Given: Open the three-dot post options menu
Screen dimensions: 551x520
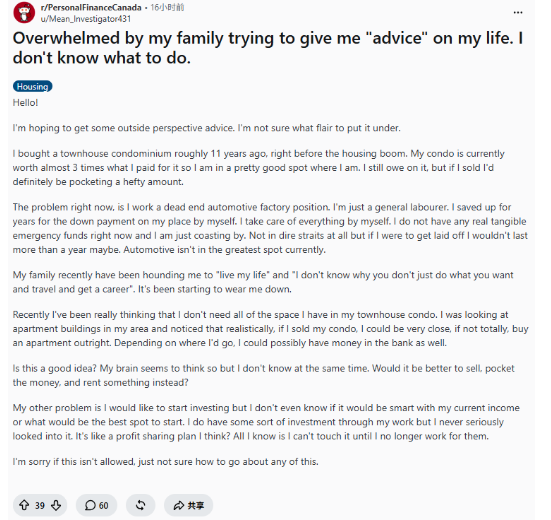Looking at the screenshot, I should pyautogui.click(x=518, y=13).
